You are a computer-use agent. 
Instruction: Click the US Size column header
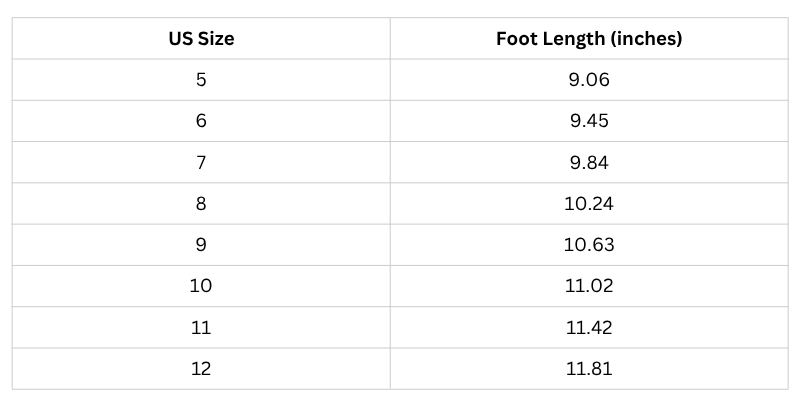tap(201, 38)
